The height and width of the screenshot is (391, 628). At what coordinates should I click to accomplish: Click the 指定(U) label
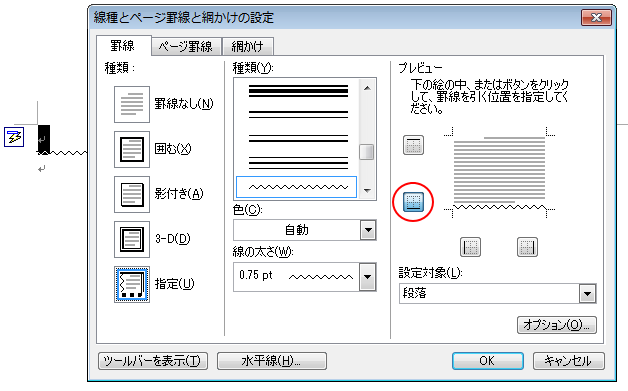pyautogui.click(x=174, y=284)
